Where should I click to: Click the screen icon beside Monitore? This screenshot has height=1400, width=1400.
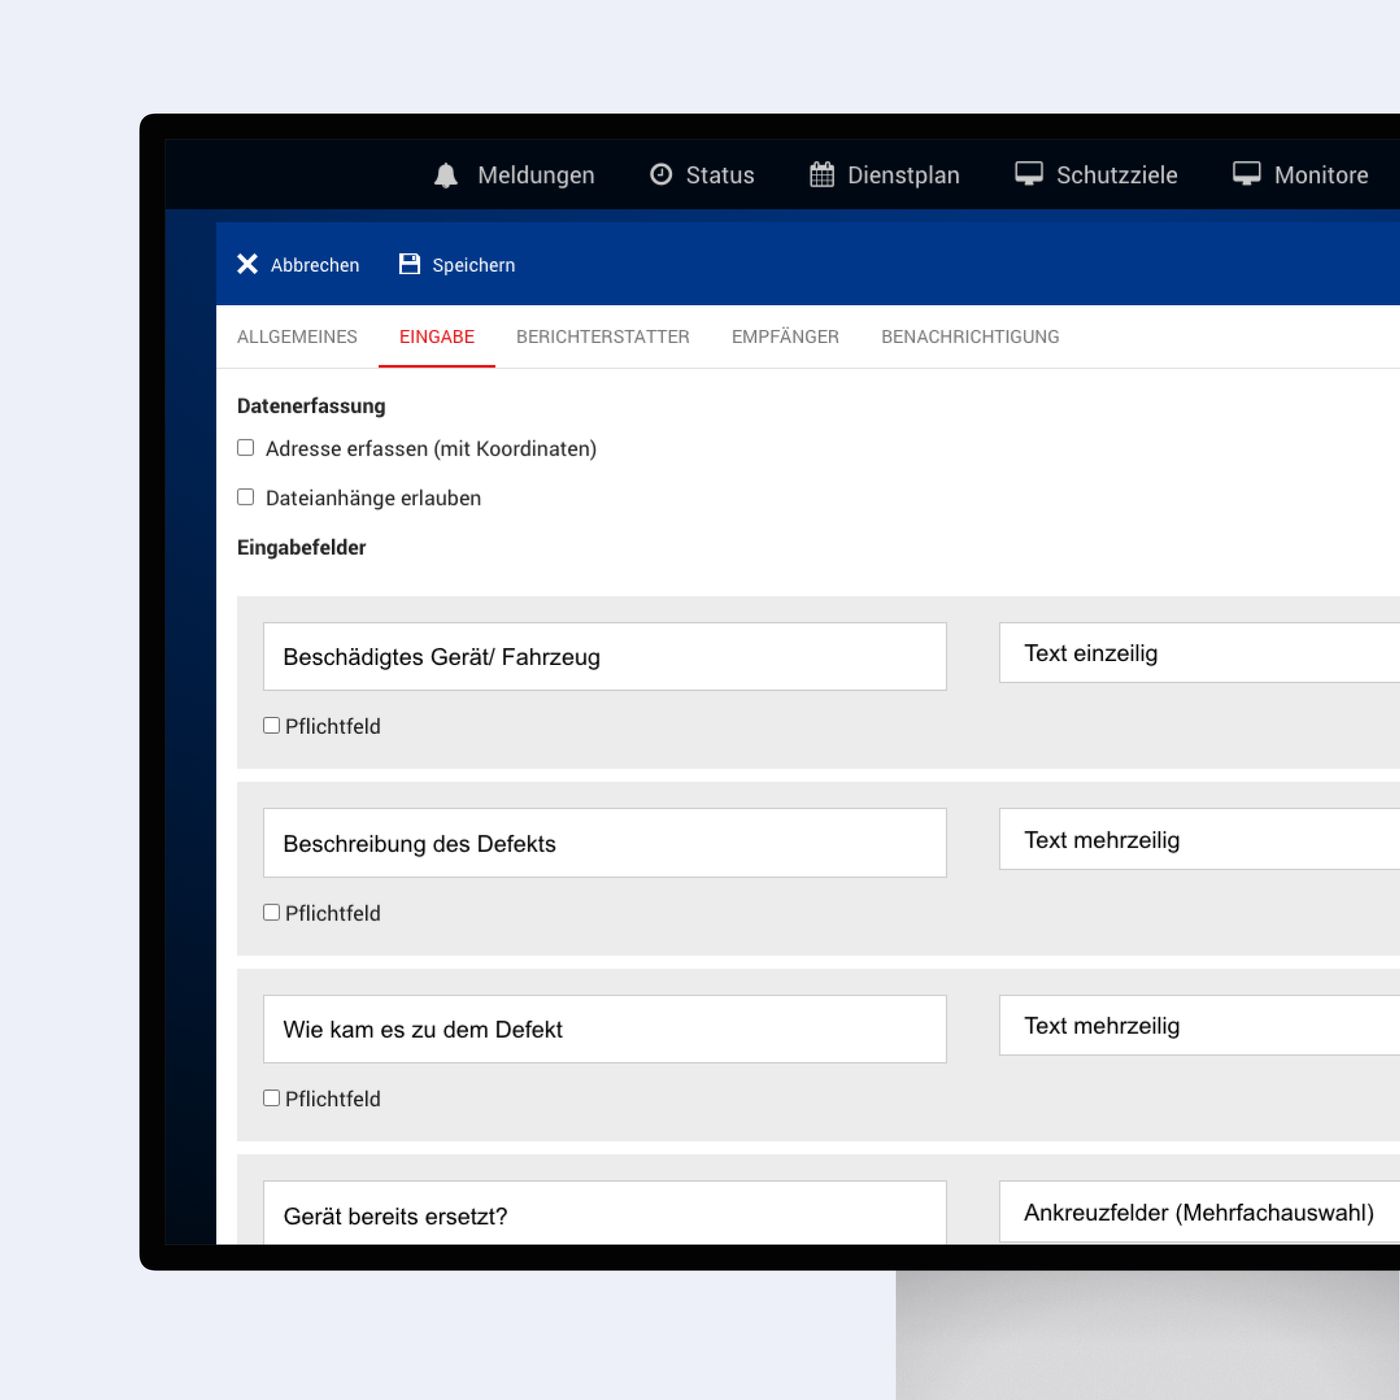click(1246, 174)
